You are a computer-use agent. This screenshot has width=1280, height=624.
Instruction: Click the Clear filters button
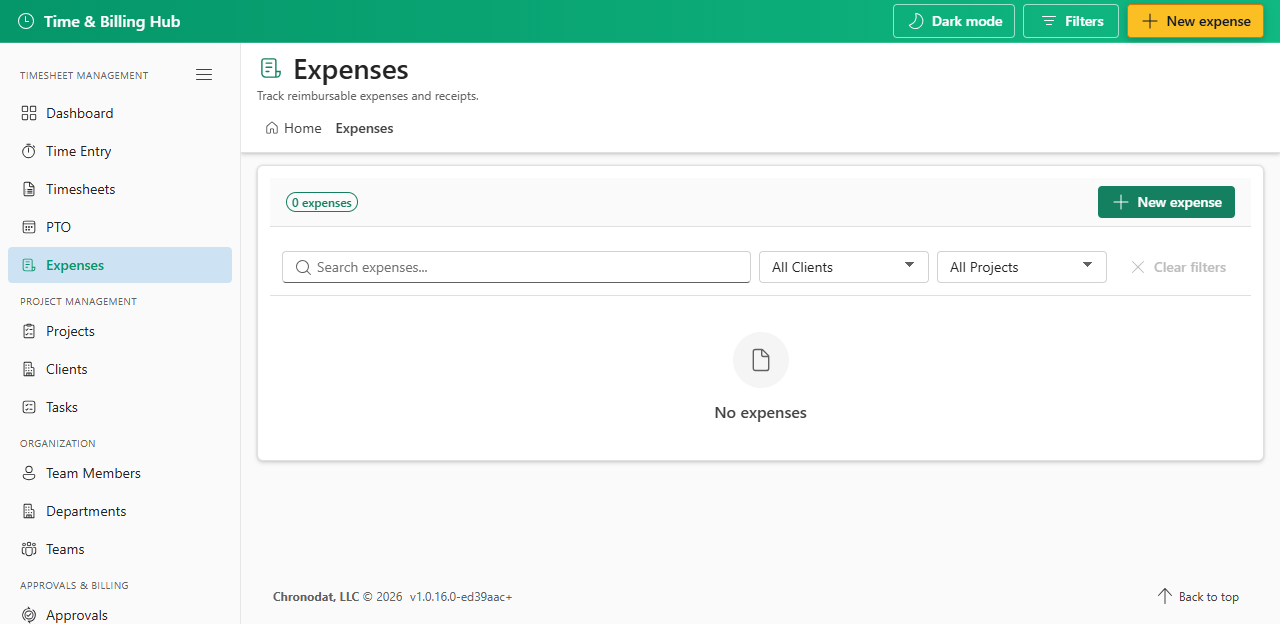coord(1178,267)
